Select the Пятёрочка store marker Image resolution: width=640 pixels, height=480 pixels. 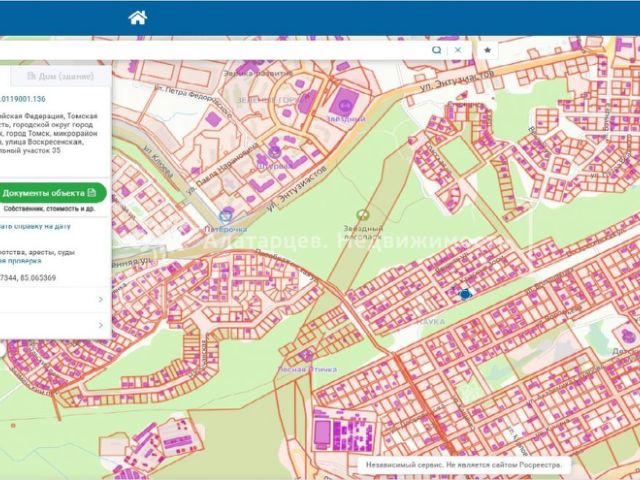pos(226,215)
